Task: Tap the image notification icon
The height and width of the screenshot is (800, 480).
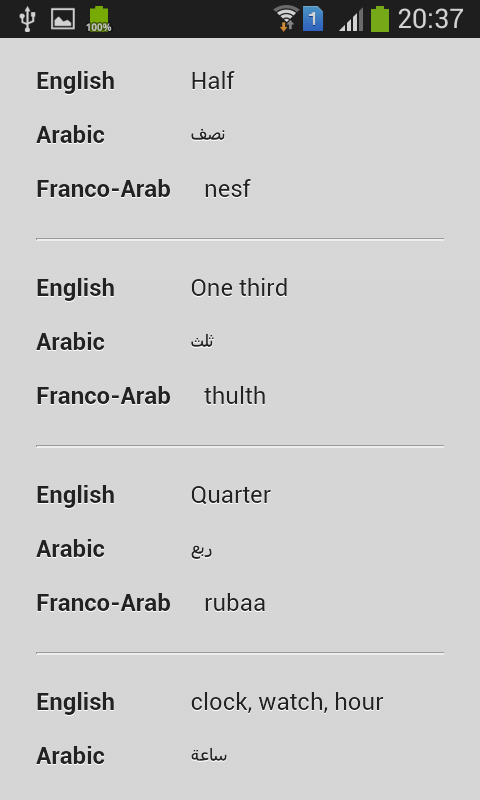Action: click(63, 19)
